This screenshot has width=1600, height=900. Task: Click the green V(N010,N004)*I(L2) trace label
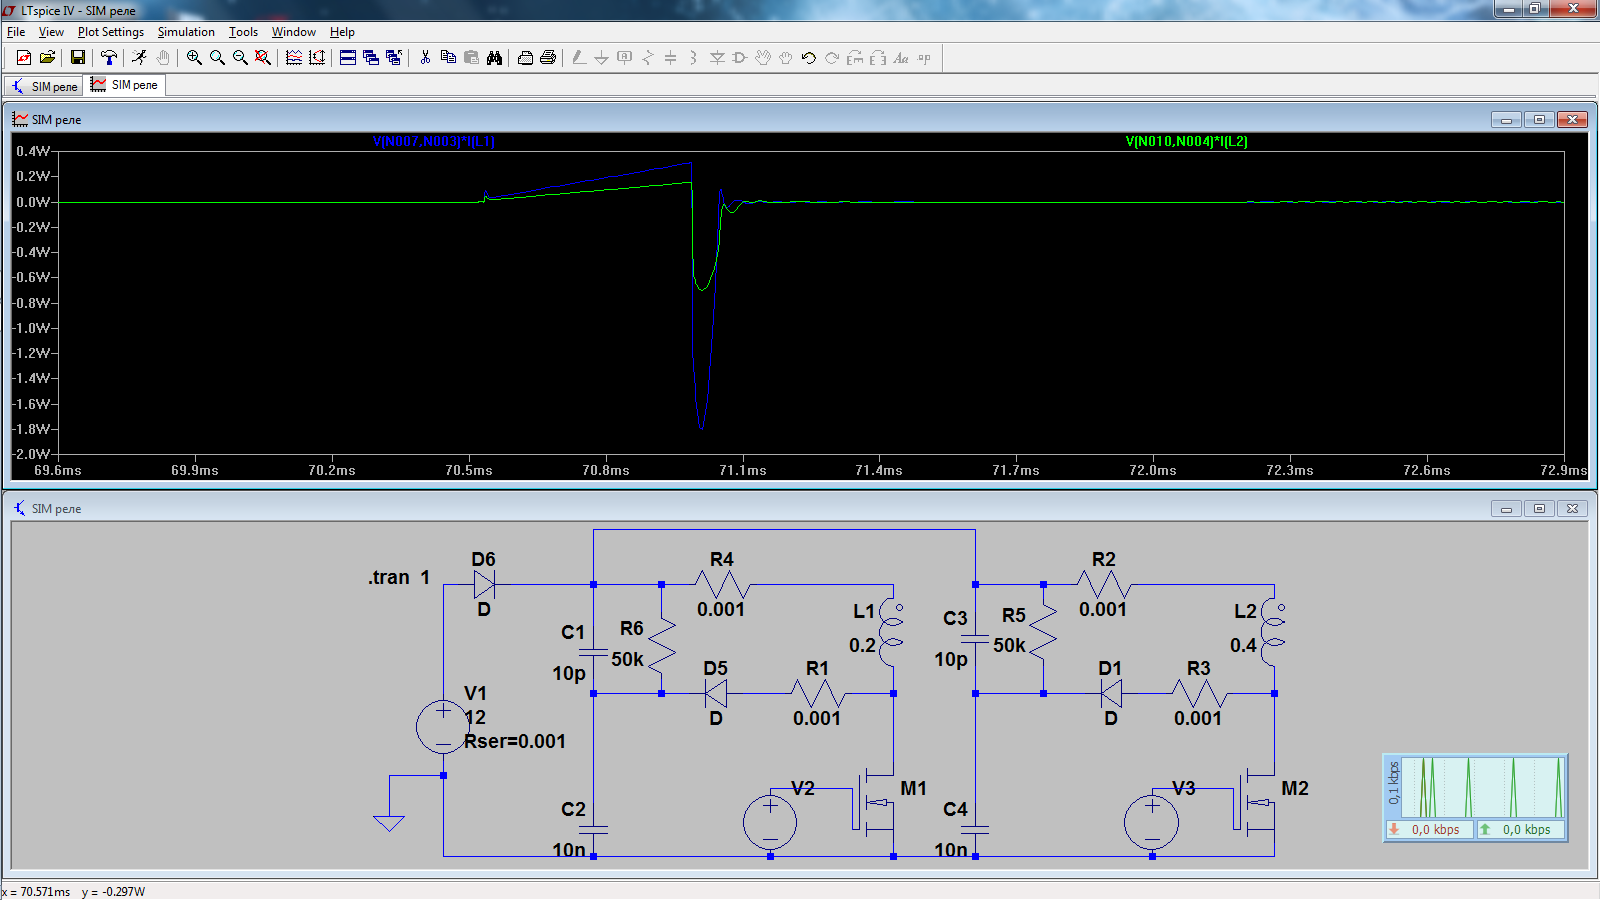coord(1186,141)
